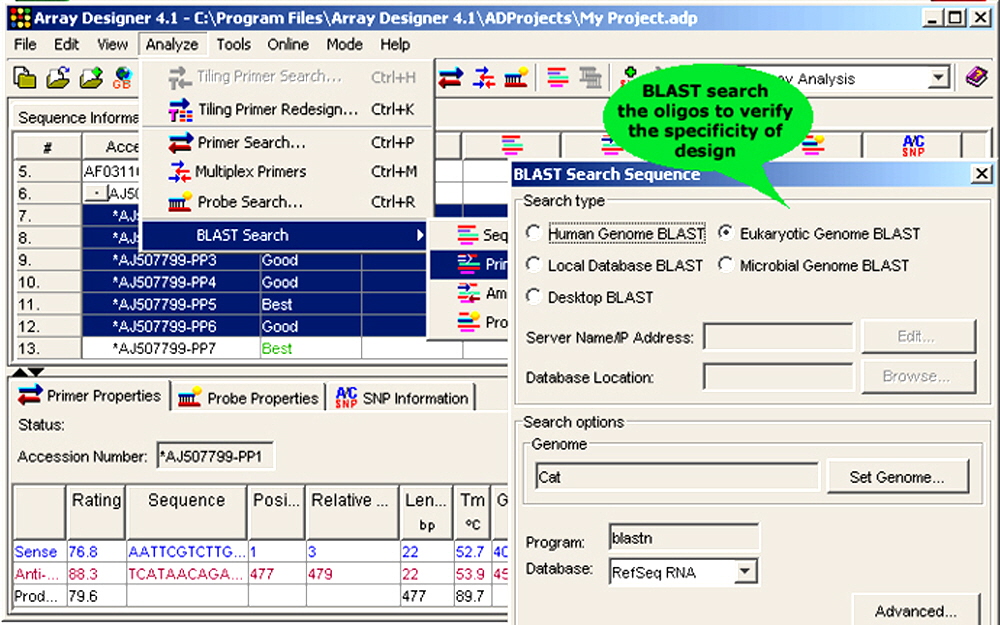Open the Mode menu
This screenshot has height=625, width=1000.
[344, 45]
